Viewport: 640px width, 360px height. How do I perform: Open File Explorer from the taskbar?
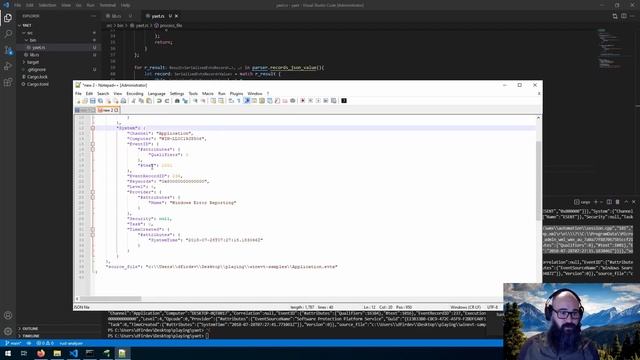click(x=57, y=353)
